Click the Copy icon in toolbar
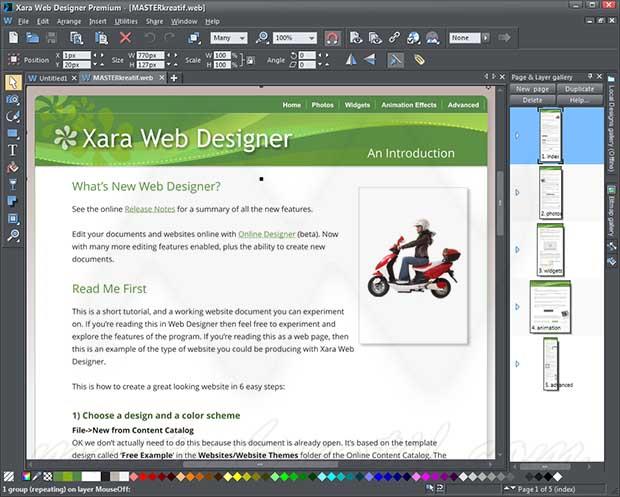This screenshot has width=620, height=497. coord(76,38)
